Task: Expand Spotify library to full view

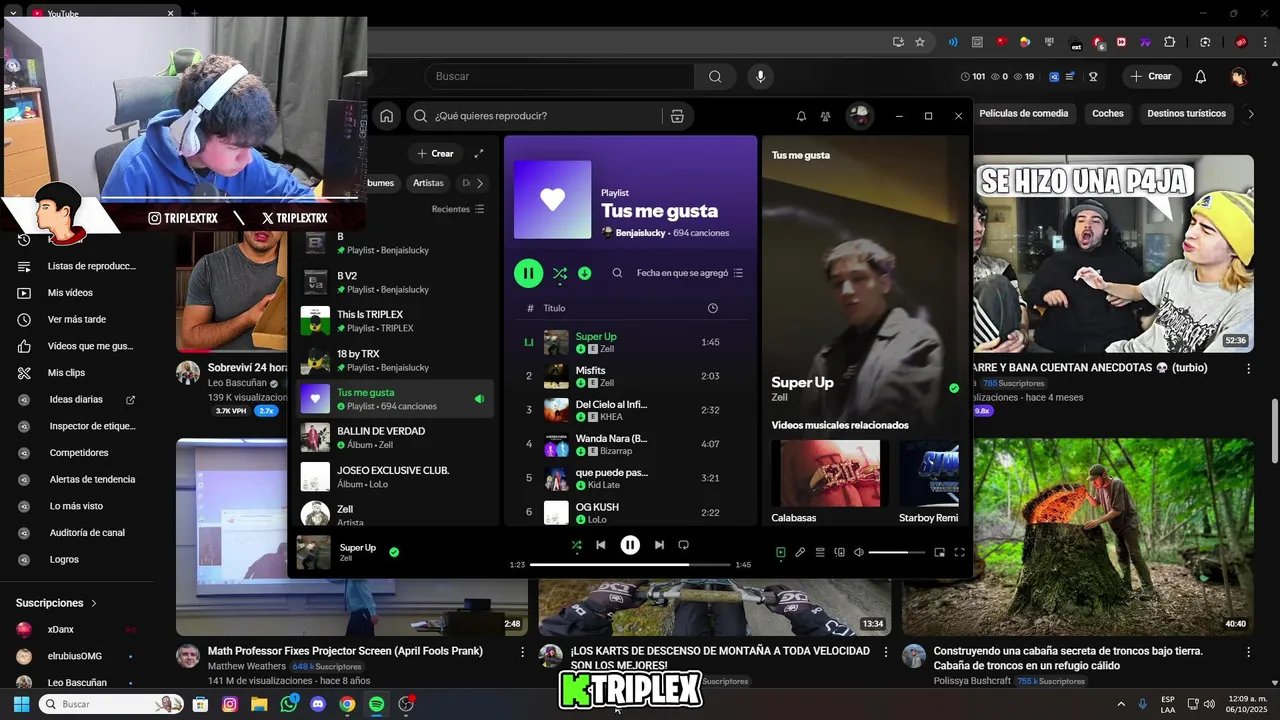Action: 479,154
